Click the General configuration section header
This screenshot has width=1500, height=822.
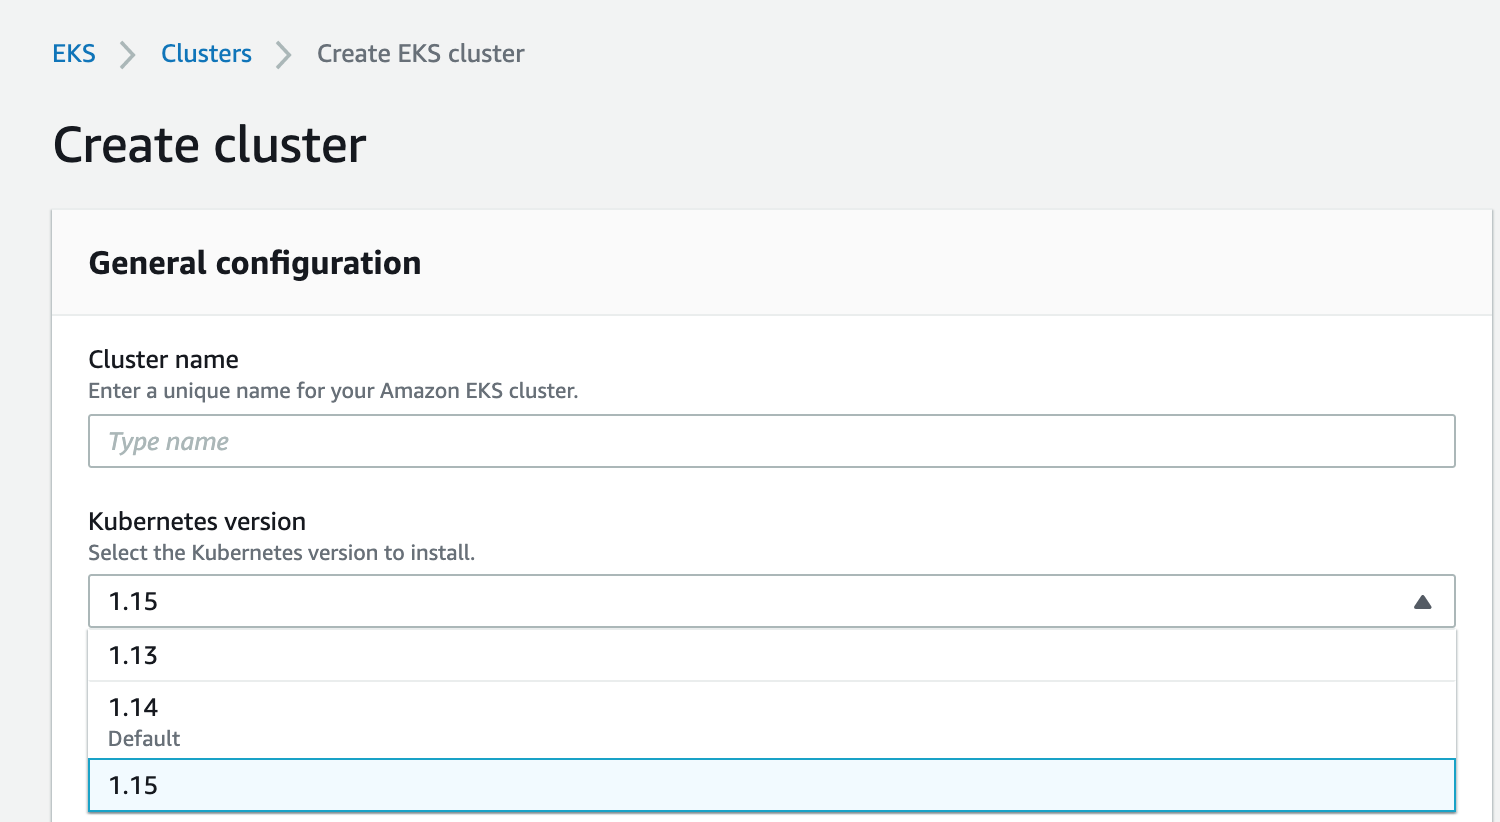[255, 263]
